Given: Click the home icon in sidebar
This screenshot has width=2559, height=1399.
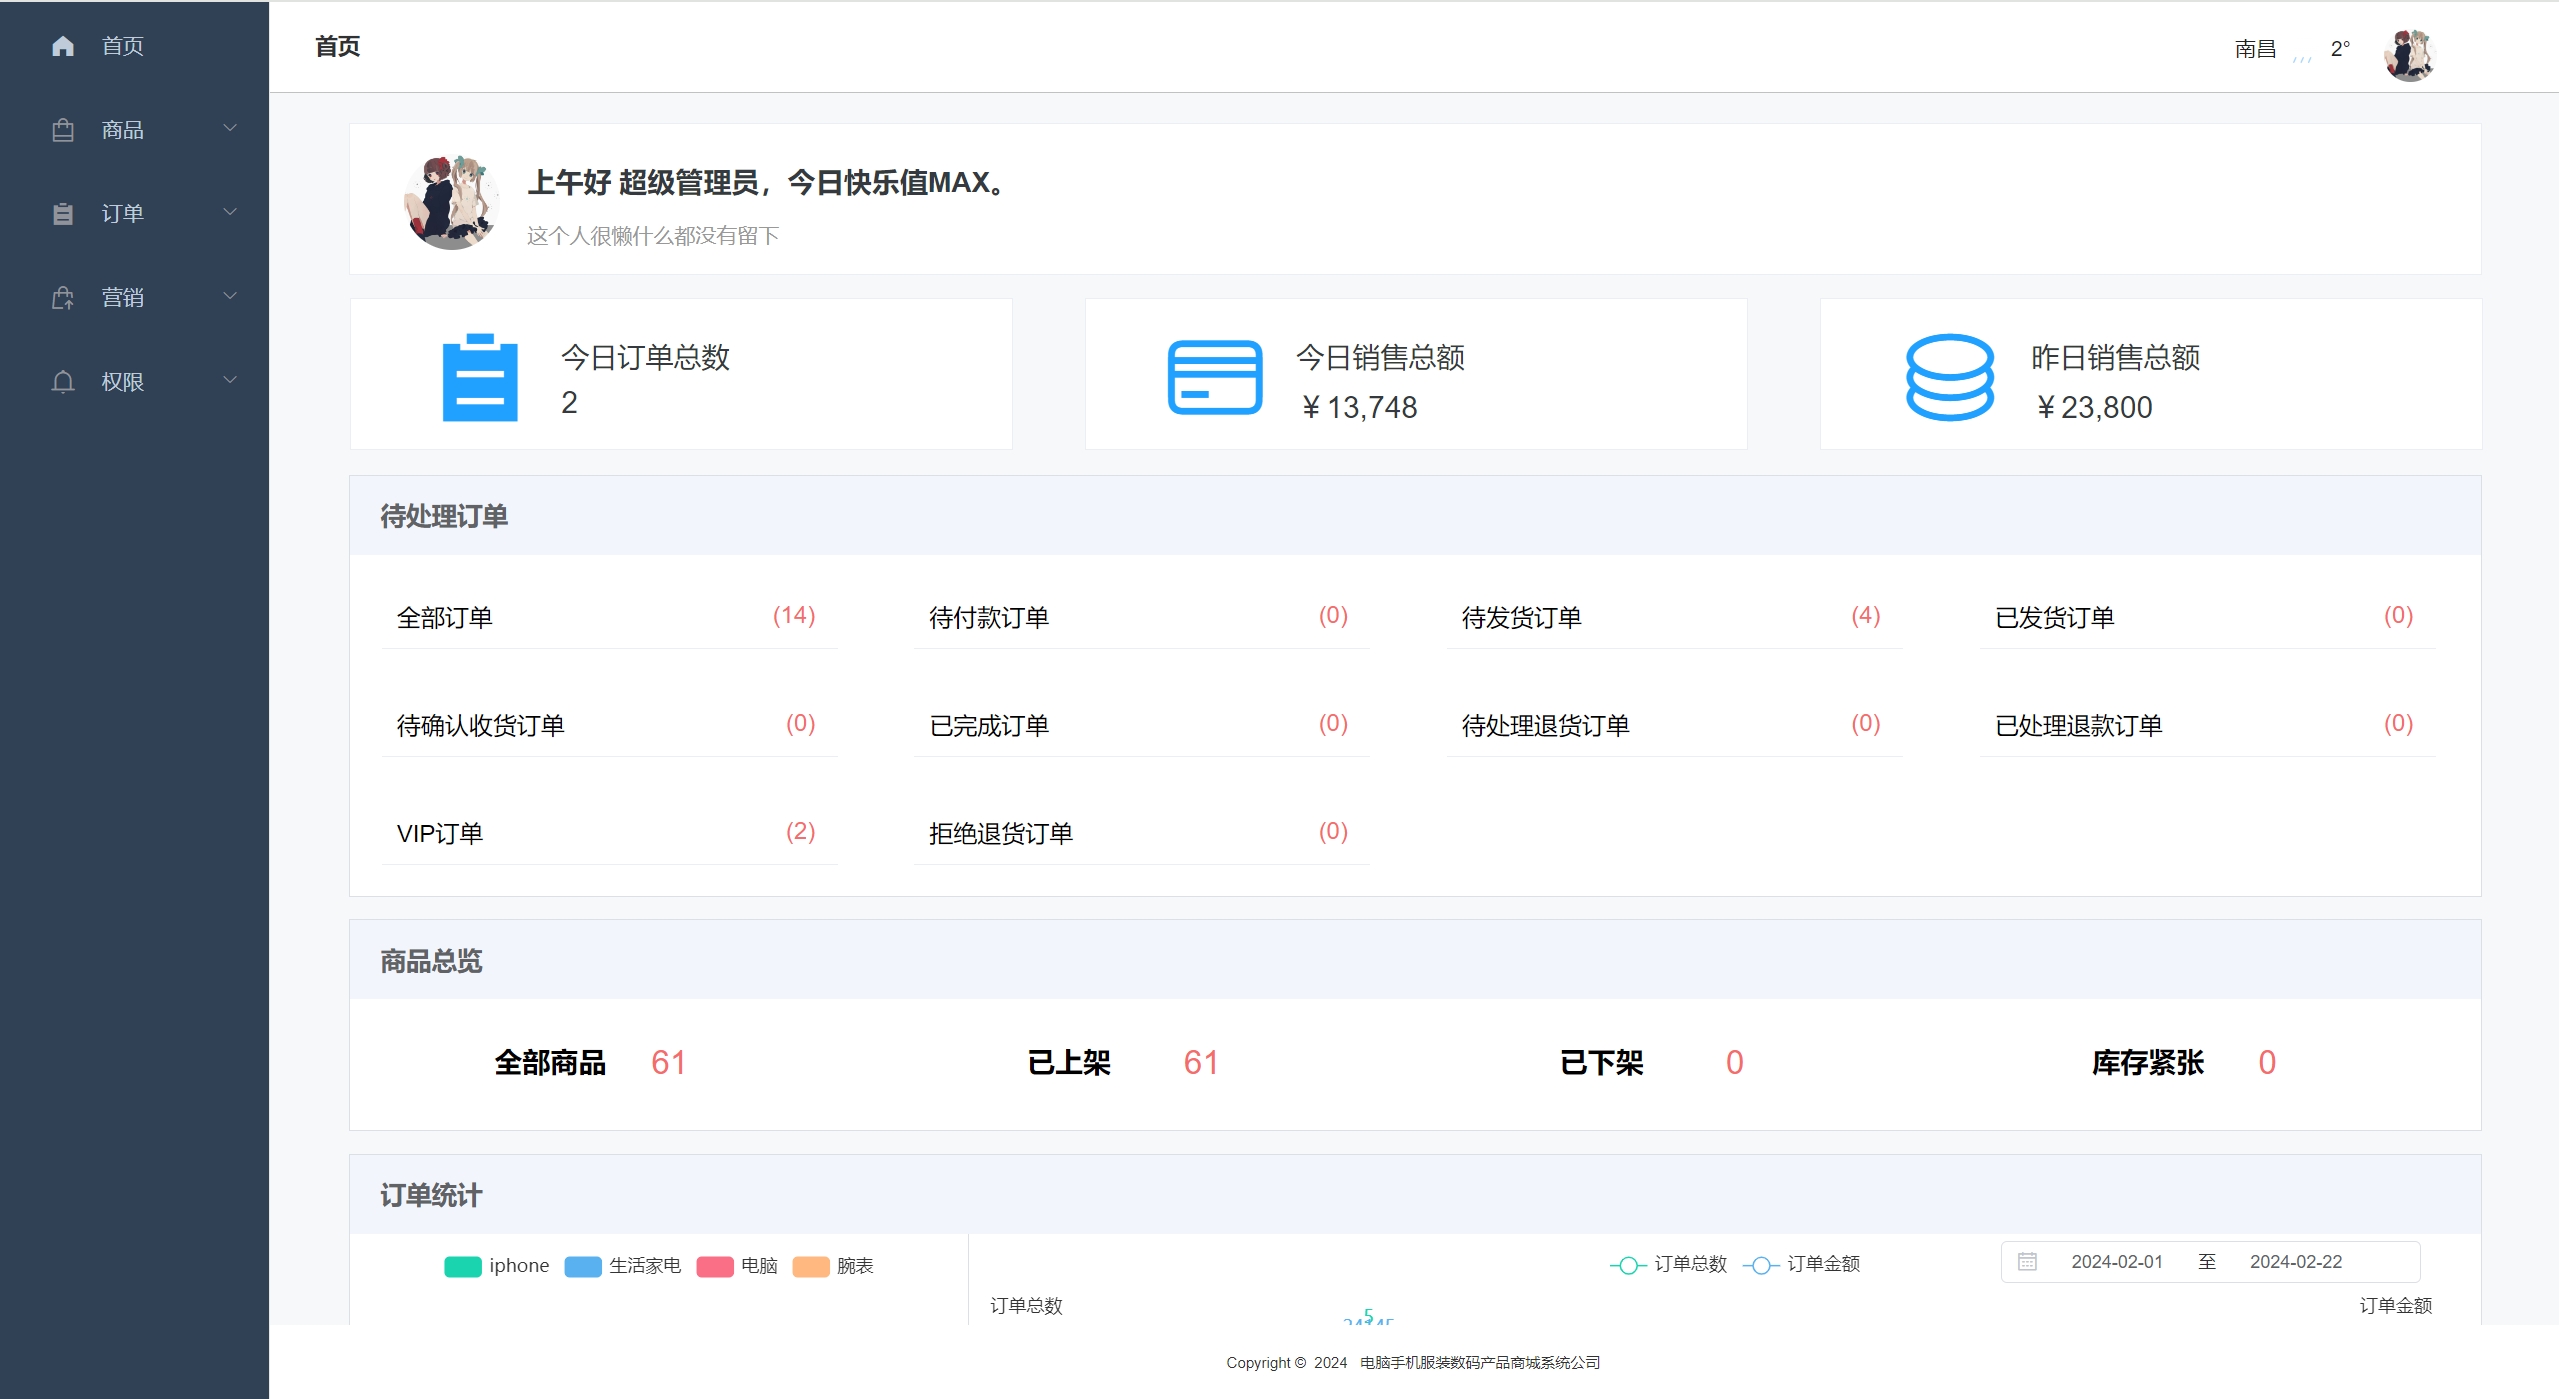Looking at the screenshot, I should [x=63, y=46].
